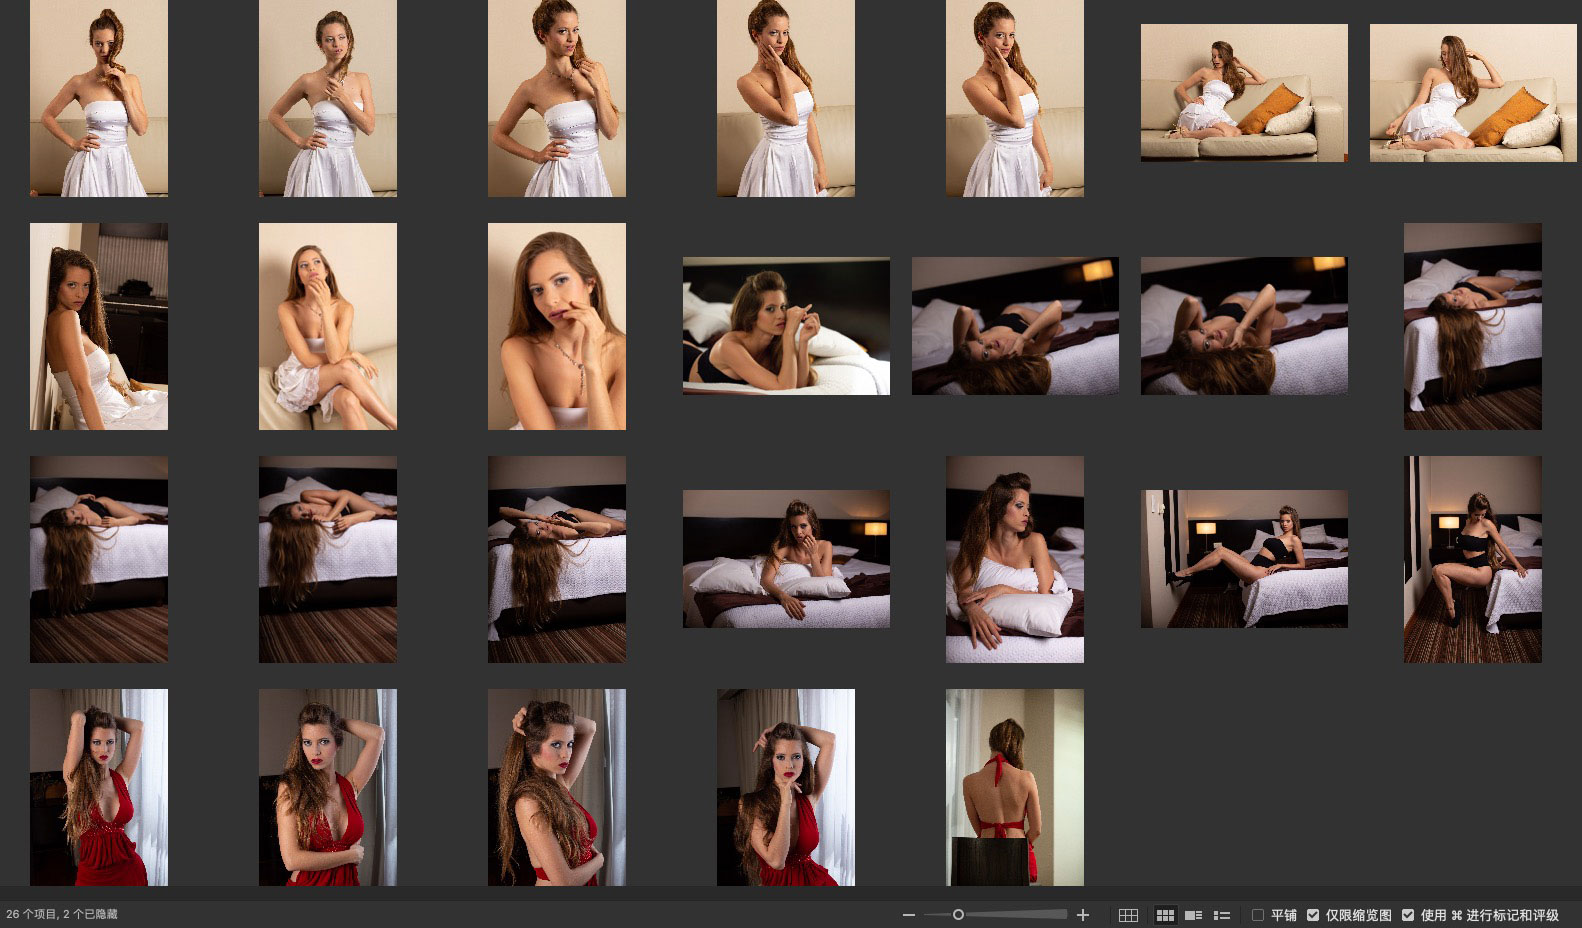1582x928 pixels.
Task: Click the thumbnail size slider handle
Action: [x=958, y=915]
